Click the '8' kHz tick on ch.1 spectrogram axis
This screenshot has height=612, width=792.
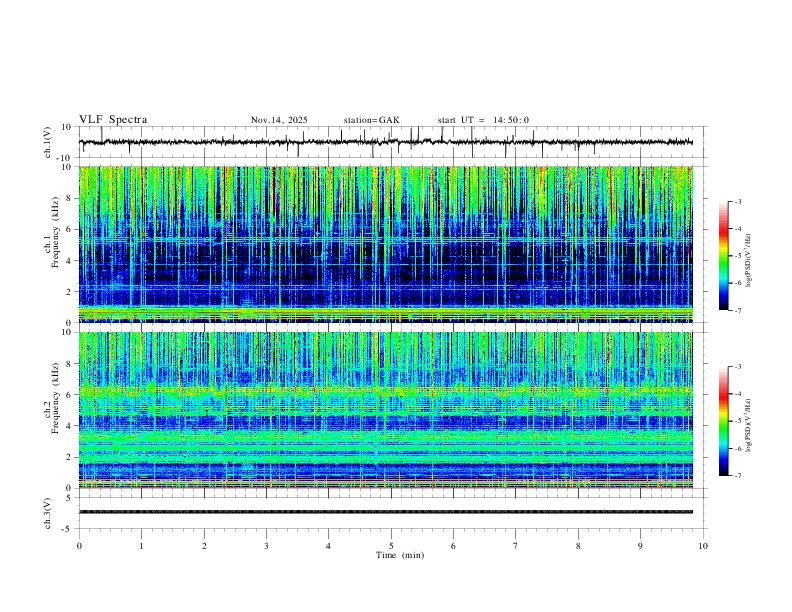click(69, 198)
